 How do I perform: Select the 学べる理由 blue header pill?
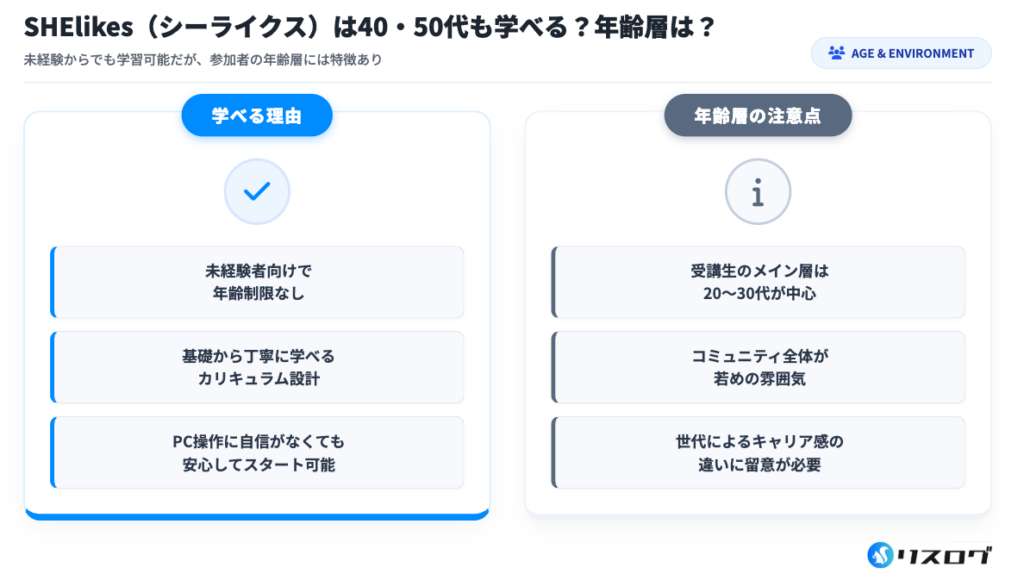pos(257,116)
